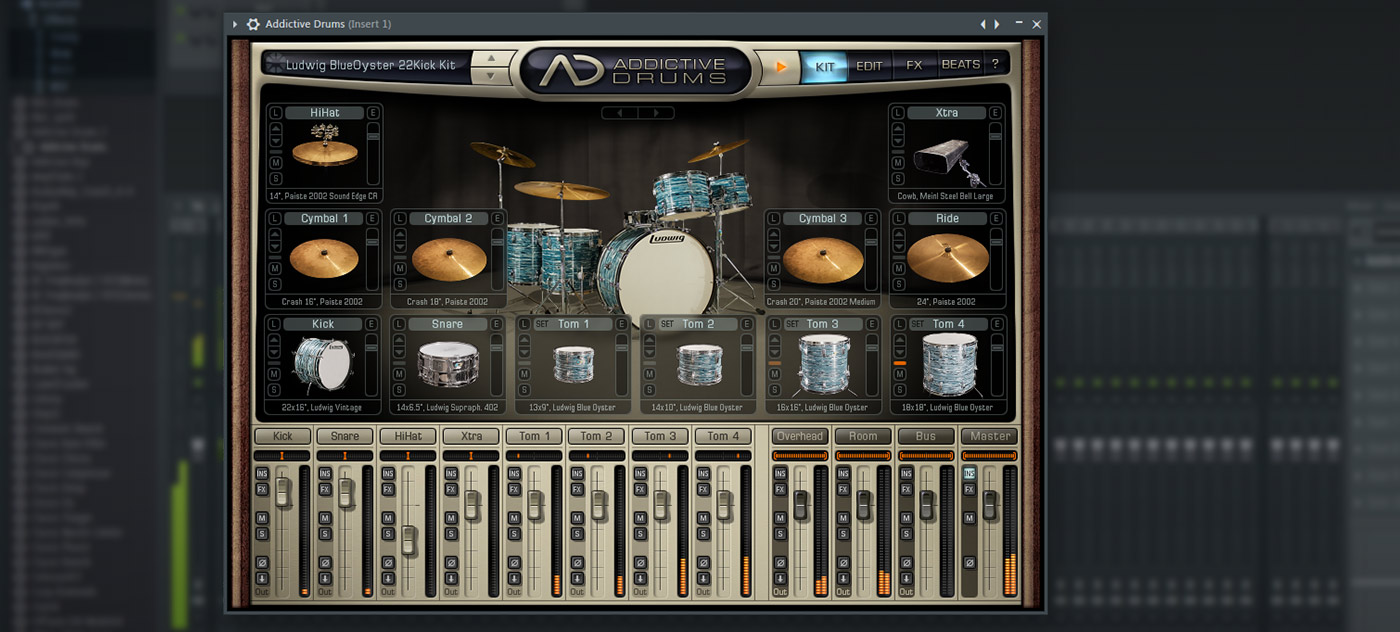This screenshot has height=632, width=1400.
Task: Click the Master label button in the mixer
Action: click(x=990, y=436)
